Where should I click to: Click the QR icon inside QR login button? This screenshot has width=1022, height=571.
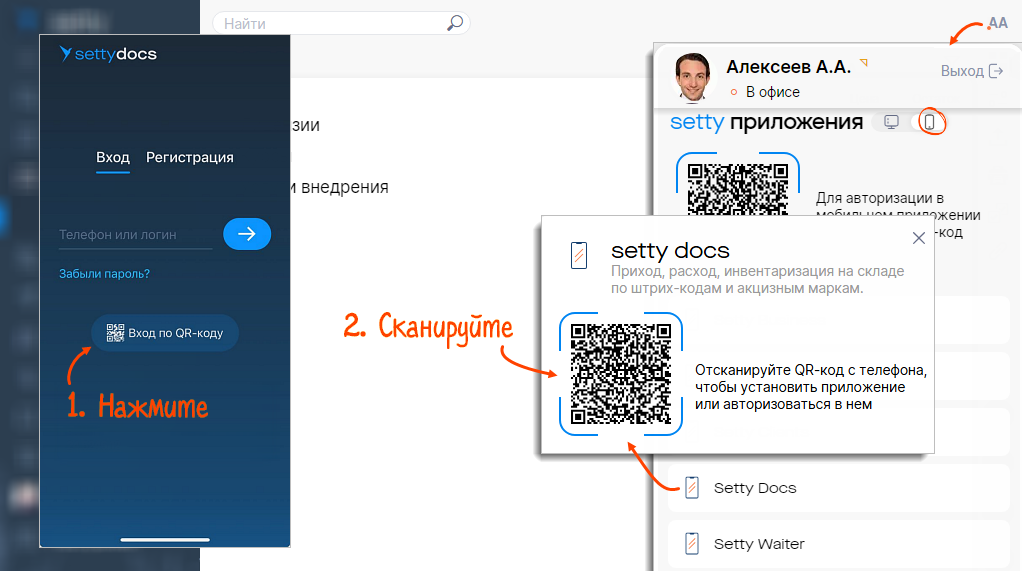tap(115, 333)
